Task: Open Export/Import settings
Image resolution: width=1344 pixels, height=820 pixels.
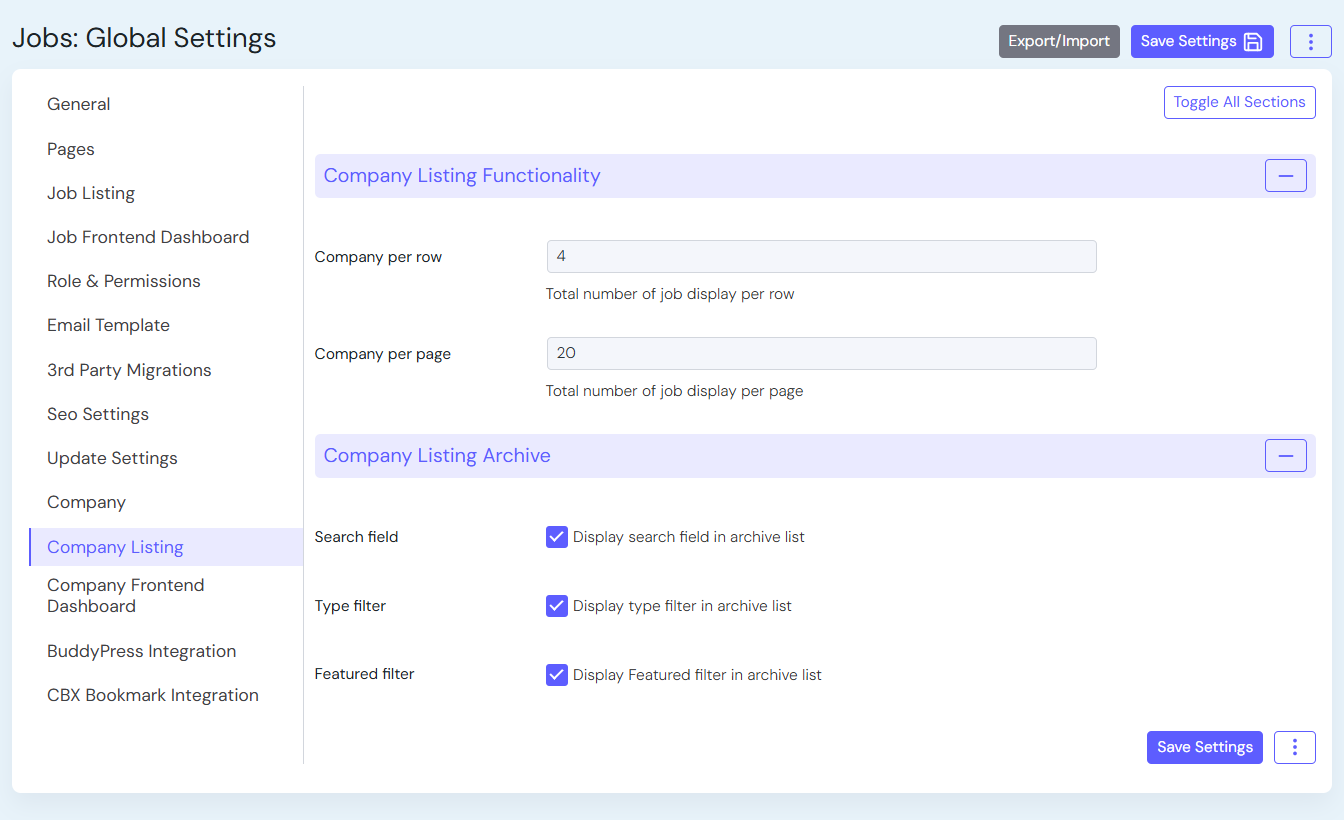Action: pyautogui.click(x=1058, y=42)
